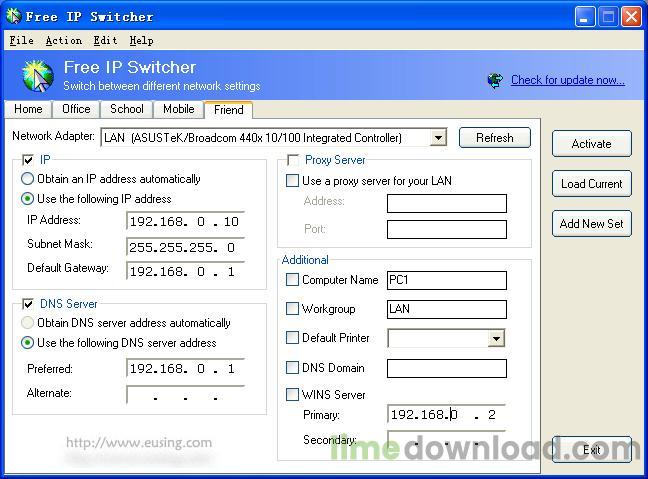Enable the WINS Server checkbox
Viewport: 648px width, 479px height.
[292, 395]
